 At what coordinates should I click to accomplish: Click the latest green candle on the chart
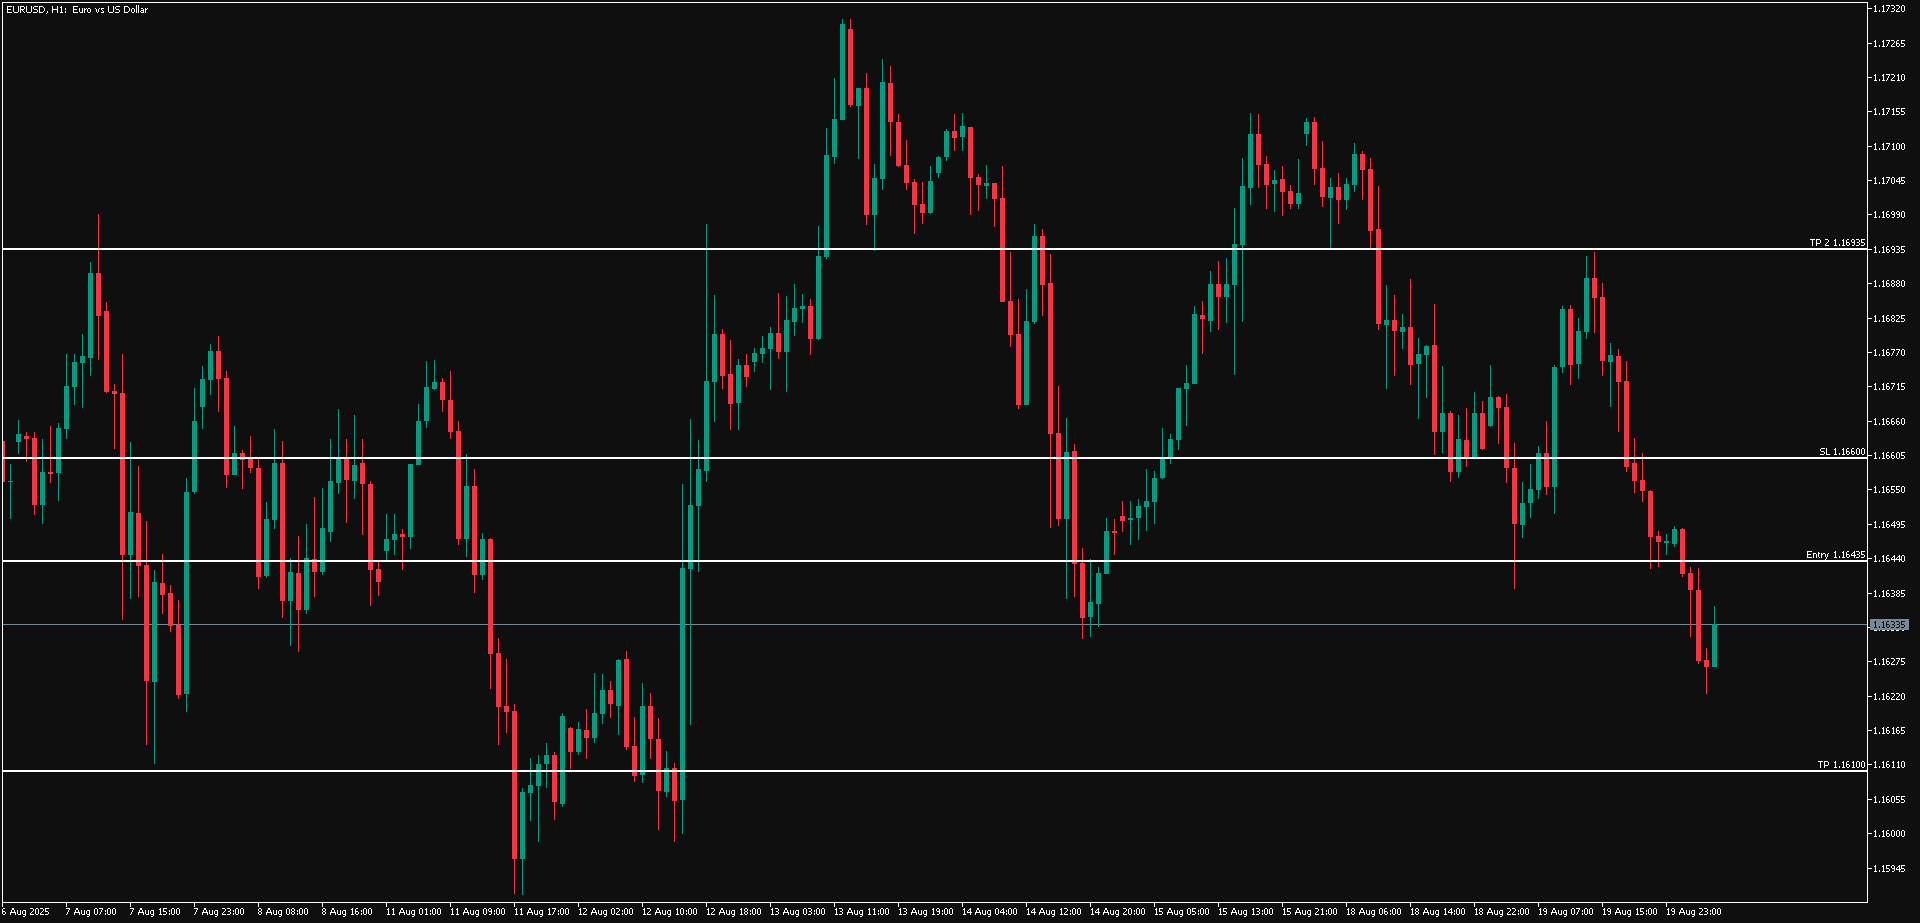click(x=1714, y=645)
